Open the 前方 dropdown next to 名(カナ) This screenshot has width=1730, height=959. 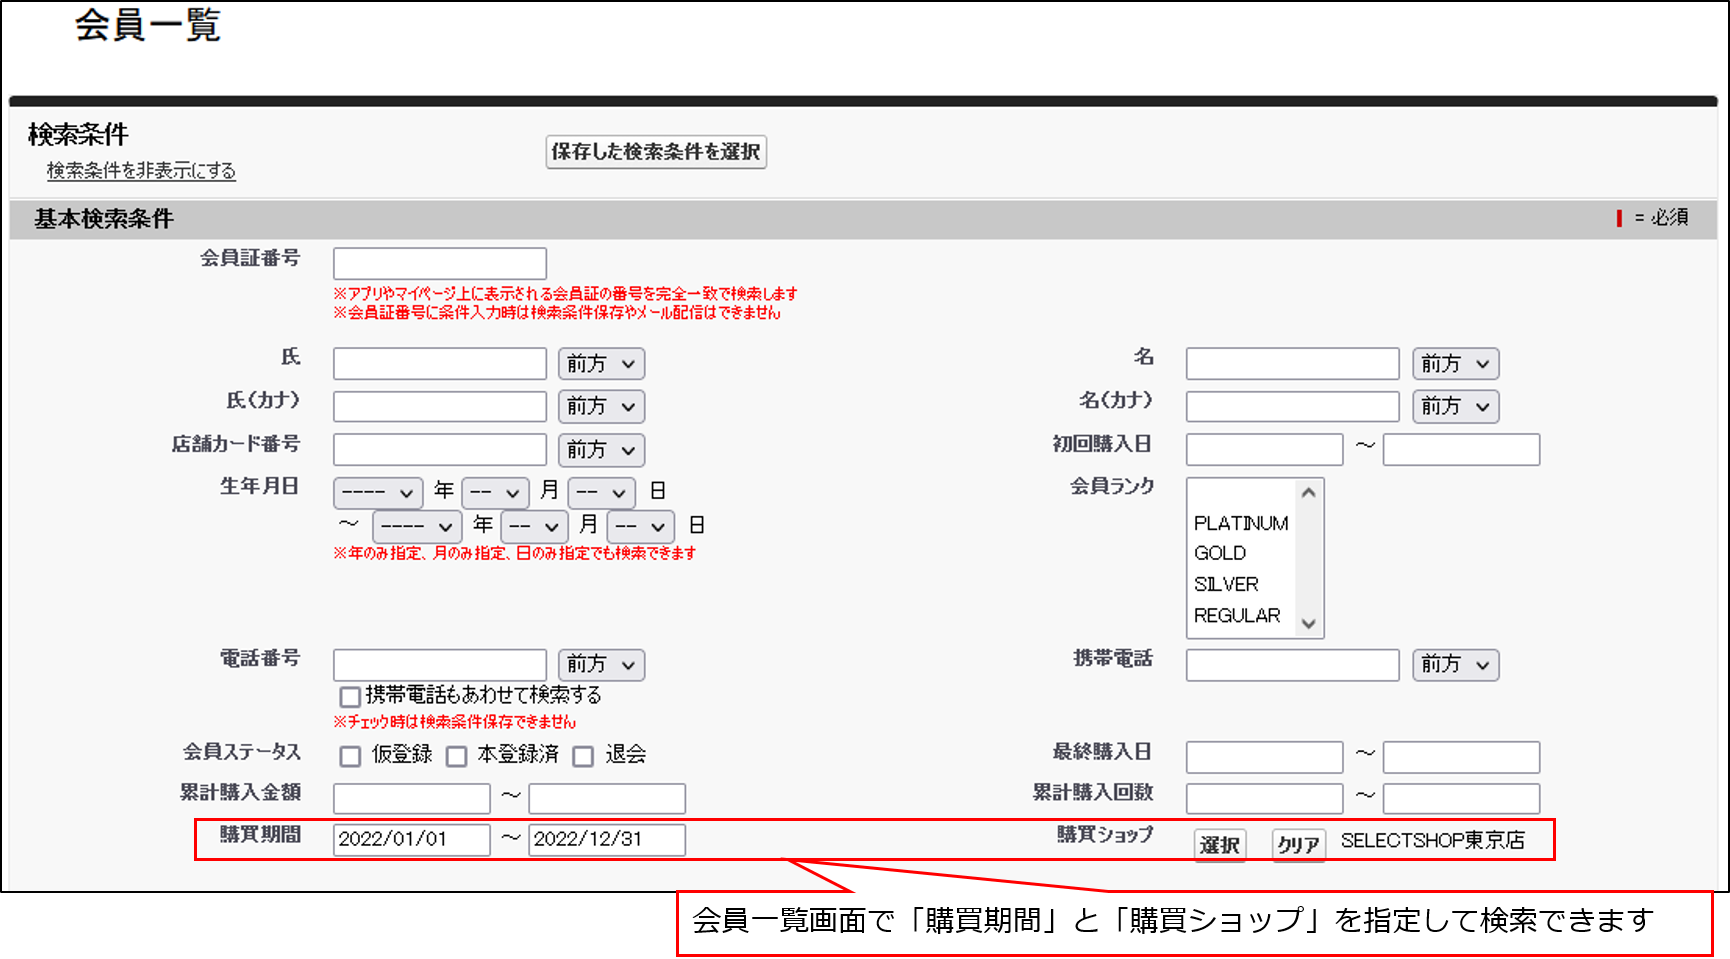tap(1455, 406)
